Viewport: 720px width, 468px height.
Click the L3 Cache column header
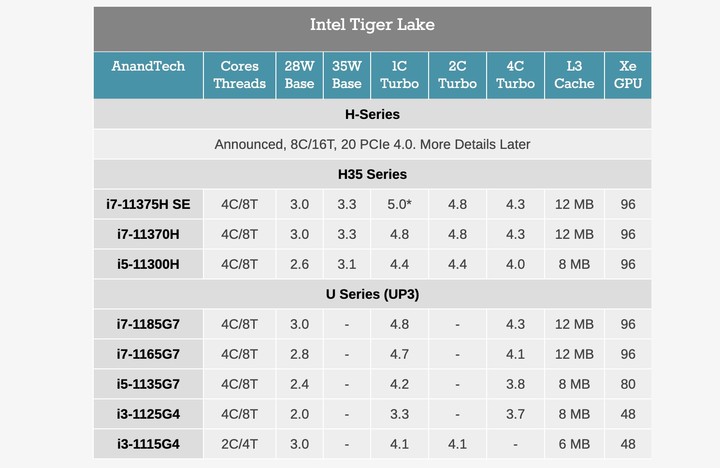click(574, 75)
